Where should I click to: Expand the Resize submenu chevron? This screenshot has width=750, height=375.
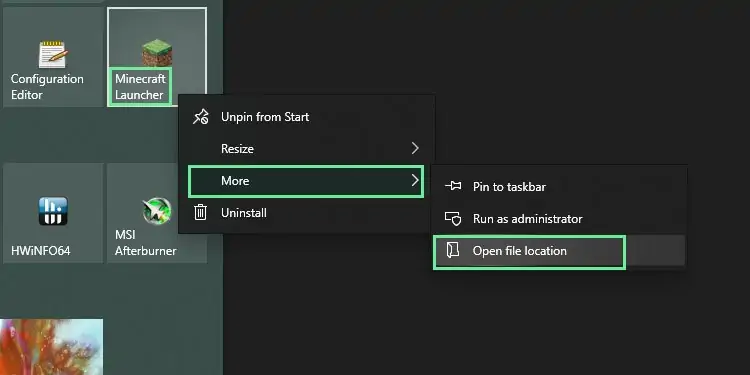415,148
